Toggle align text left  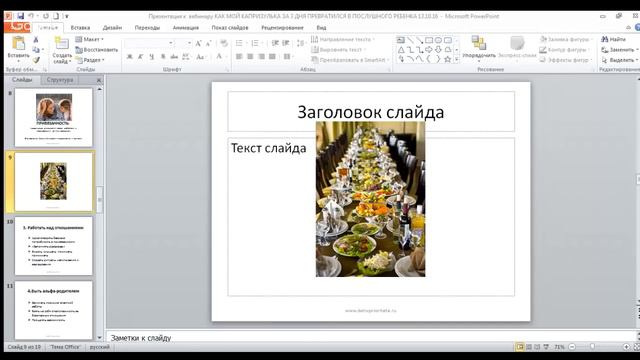239,57
